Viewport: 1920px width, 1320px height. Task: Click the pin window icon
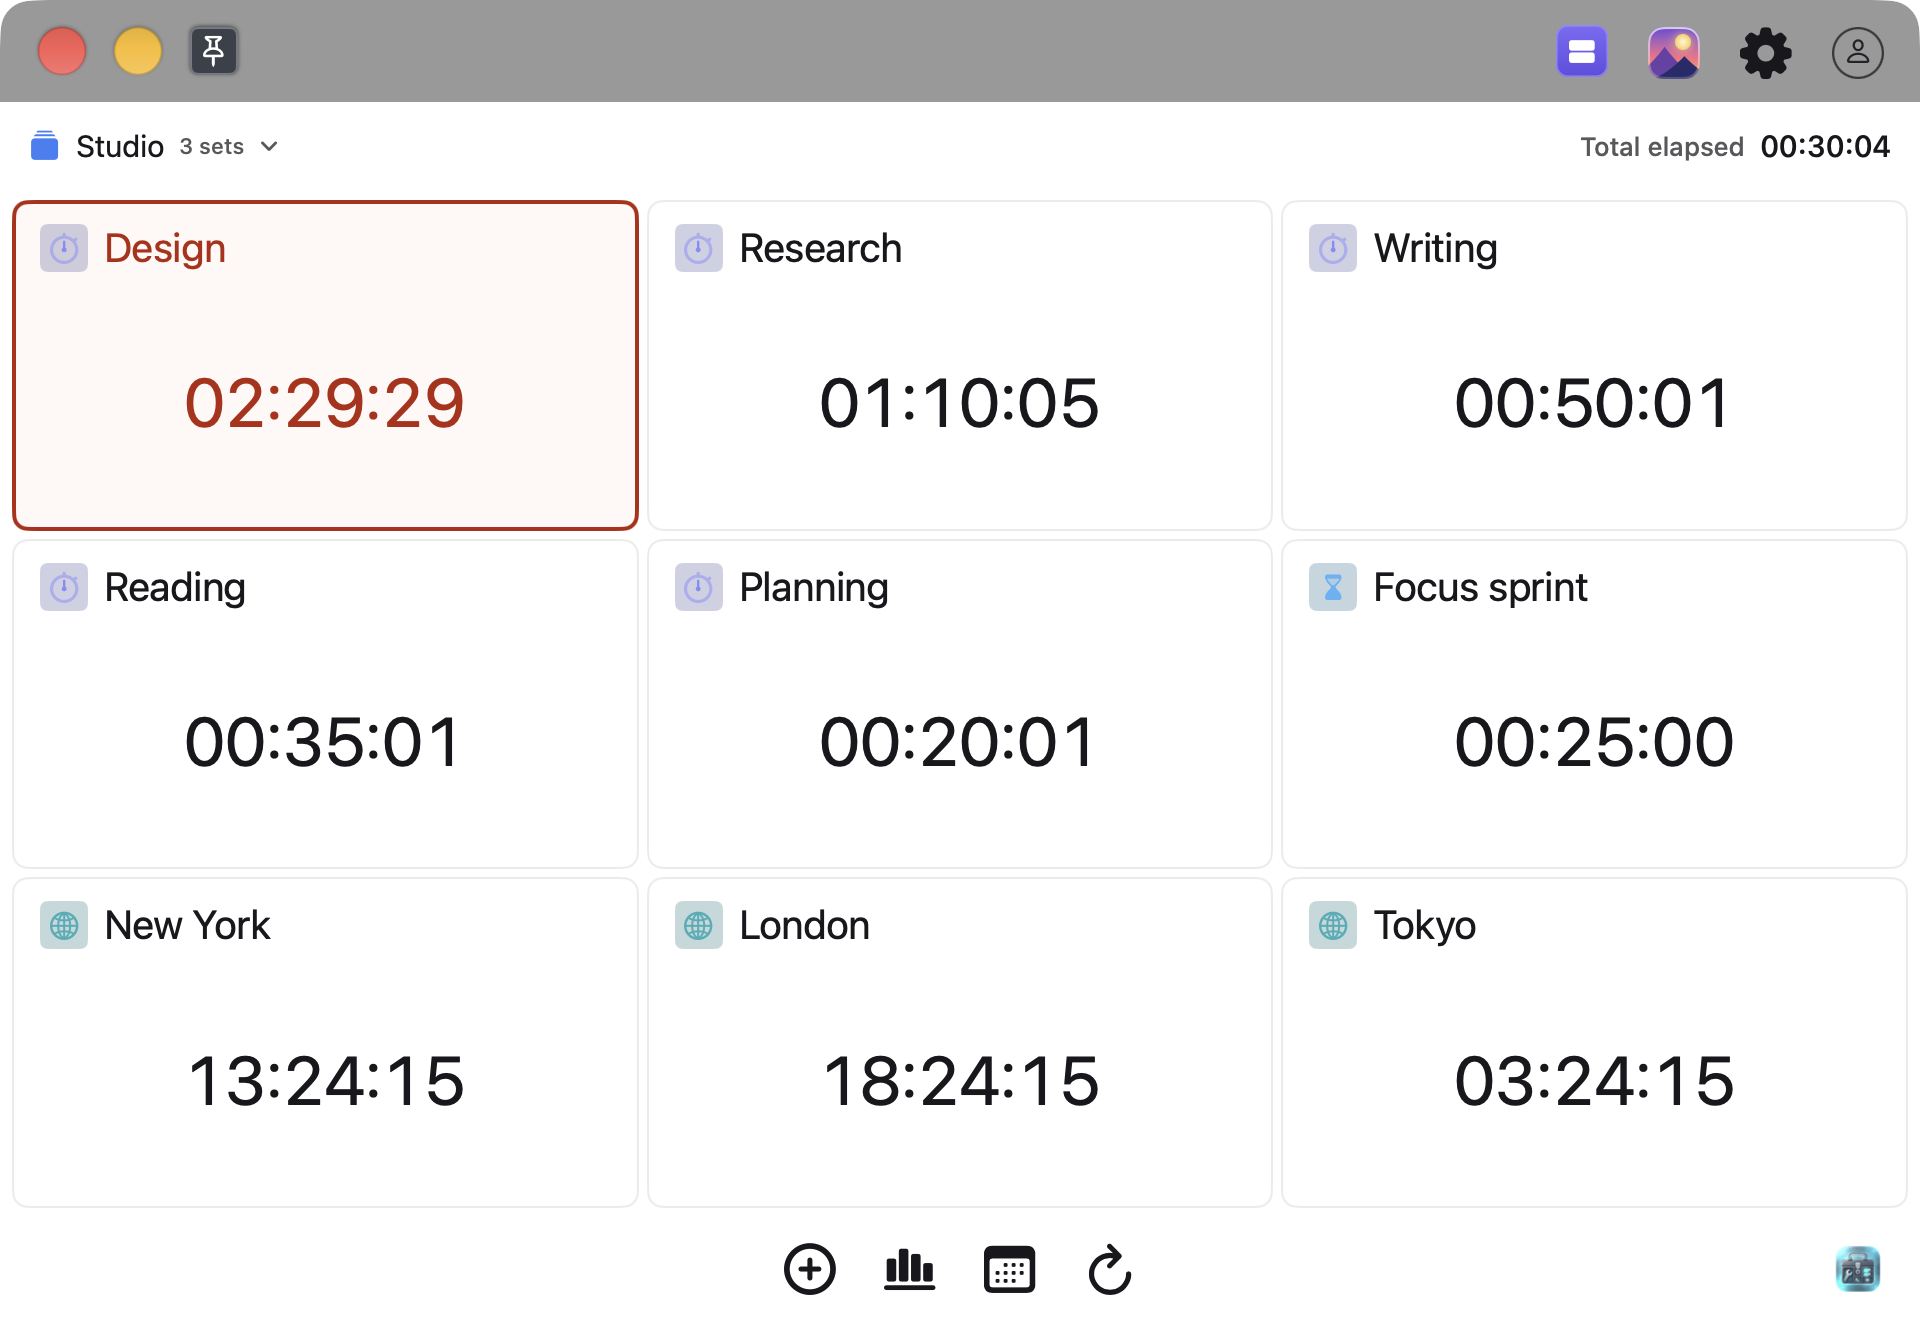coord(213,51)
